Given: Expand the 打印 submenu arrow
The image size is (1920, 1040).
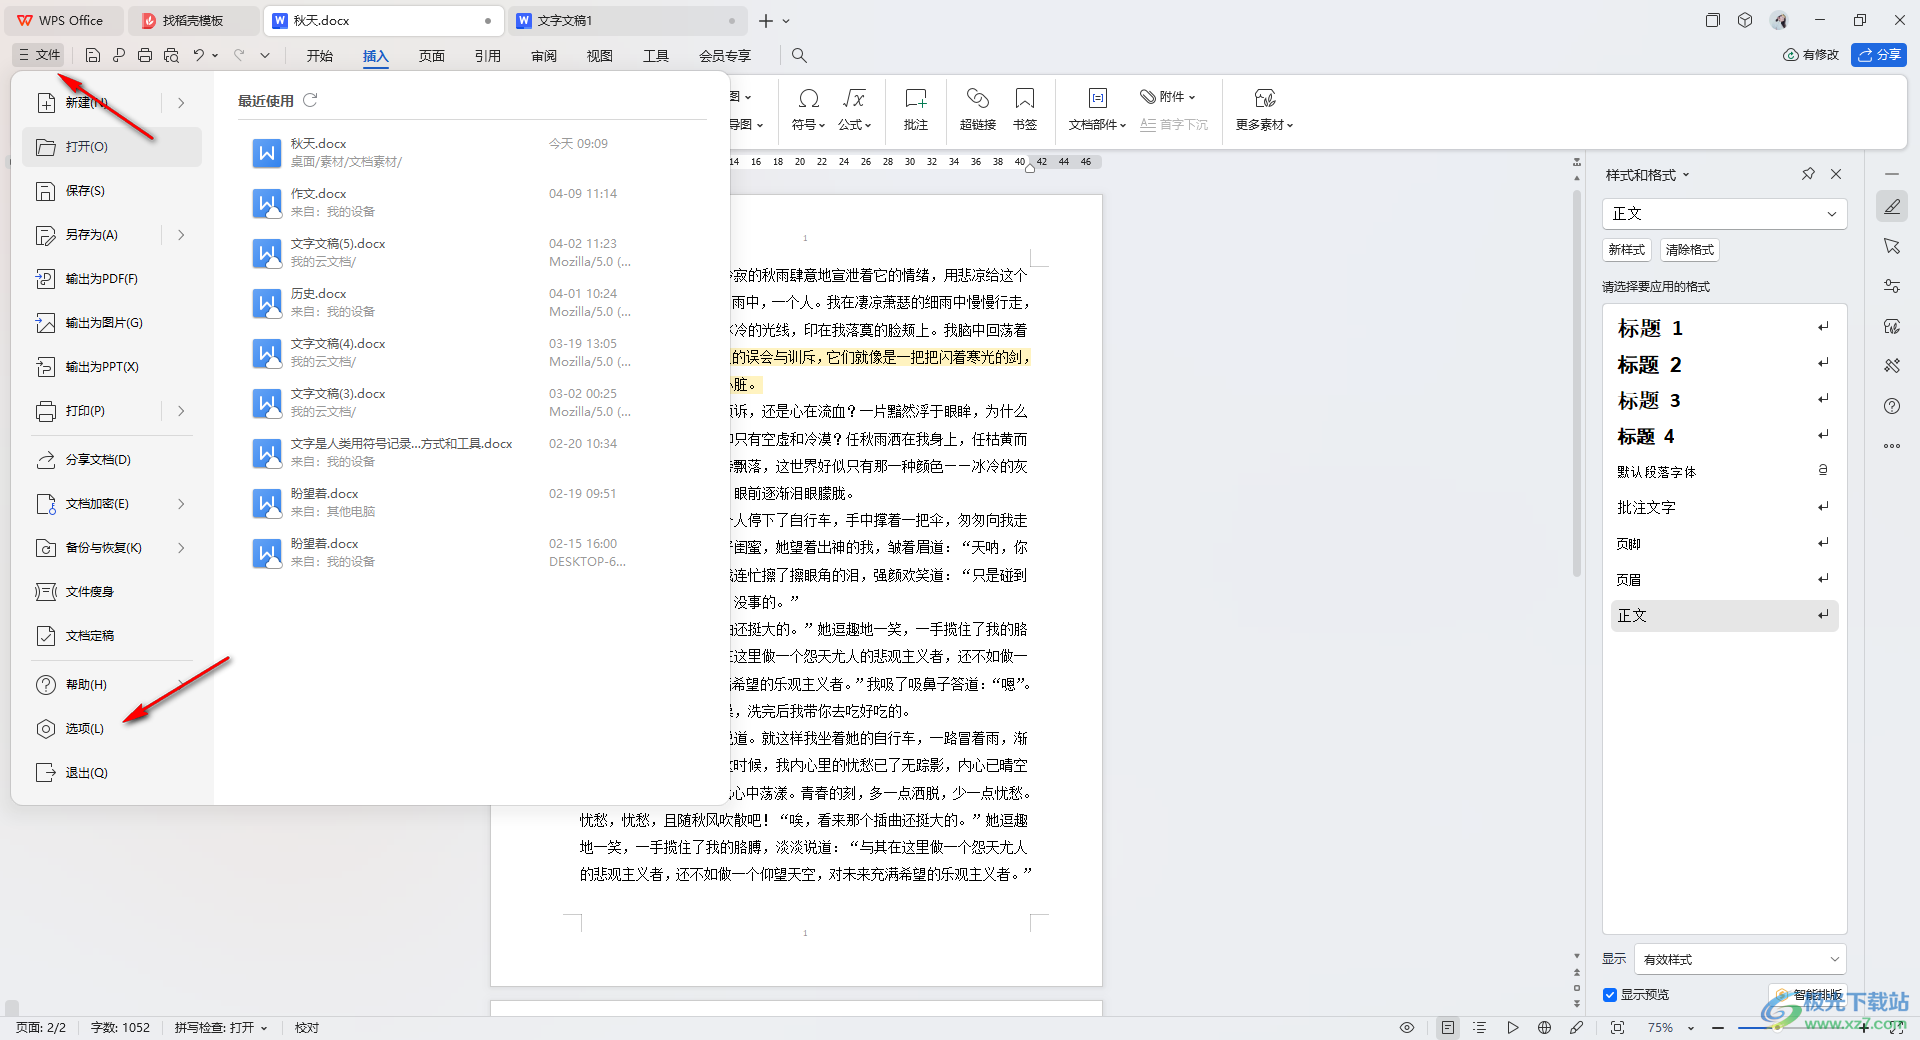Looking at the screenshot, I should coord(181,411).
